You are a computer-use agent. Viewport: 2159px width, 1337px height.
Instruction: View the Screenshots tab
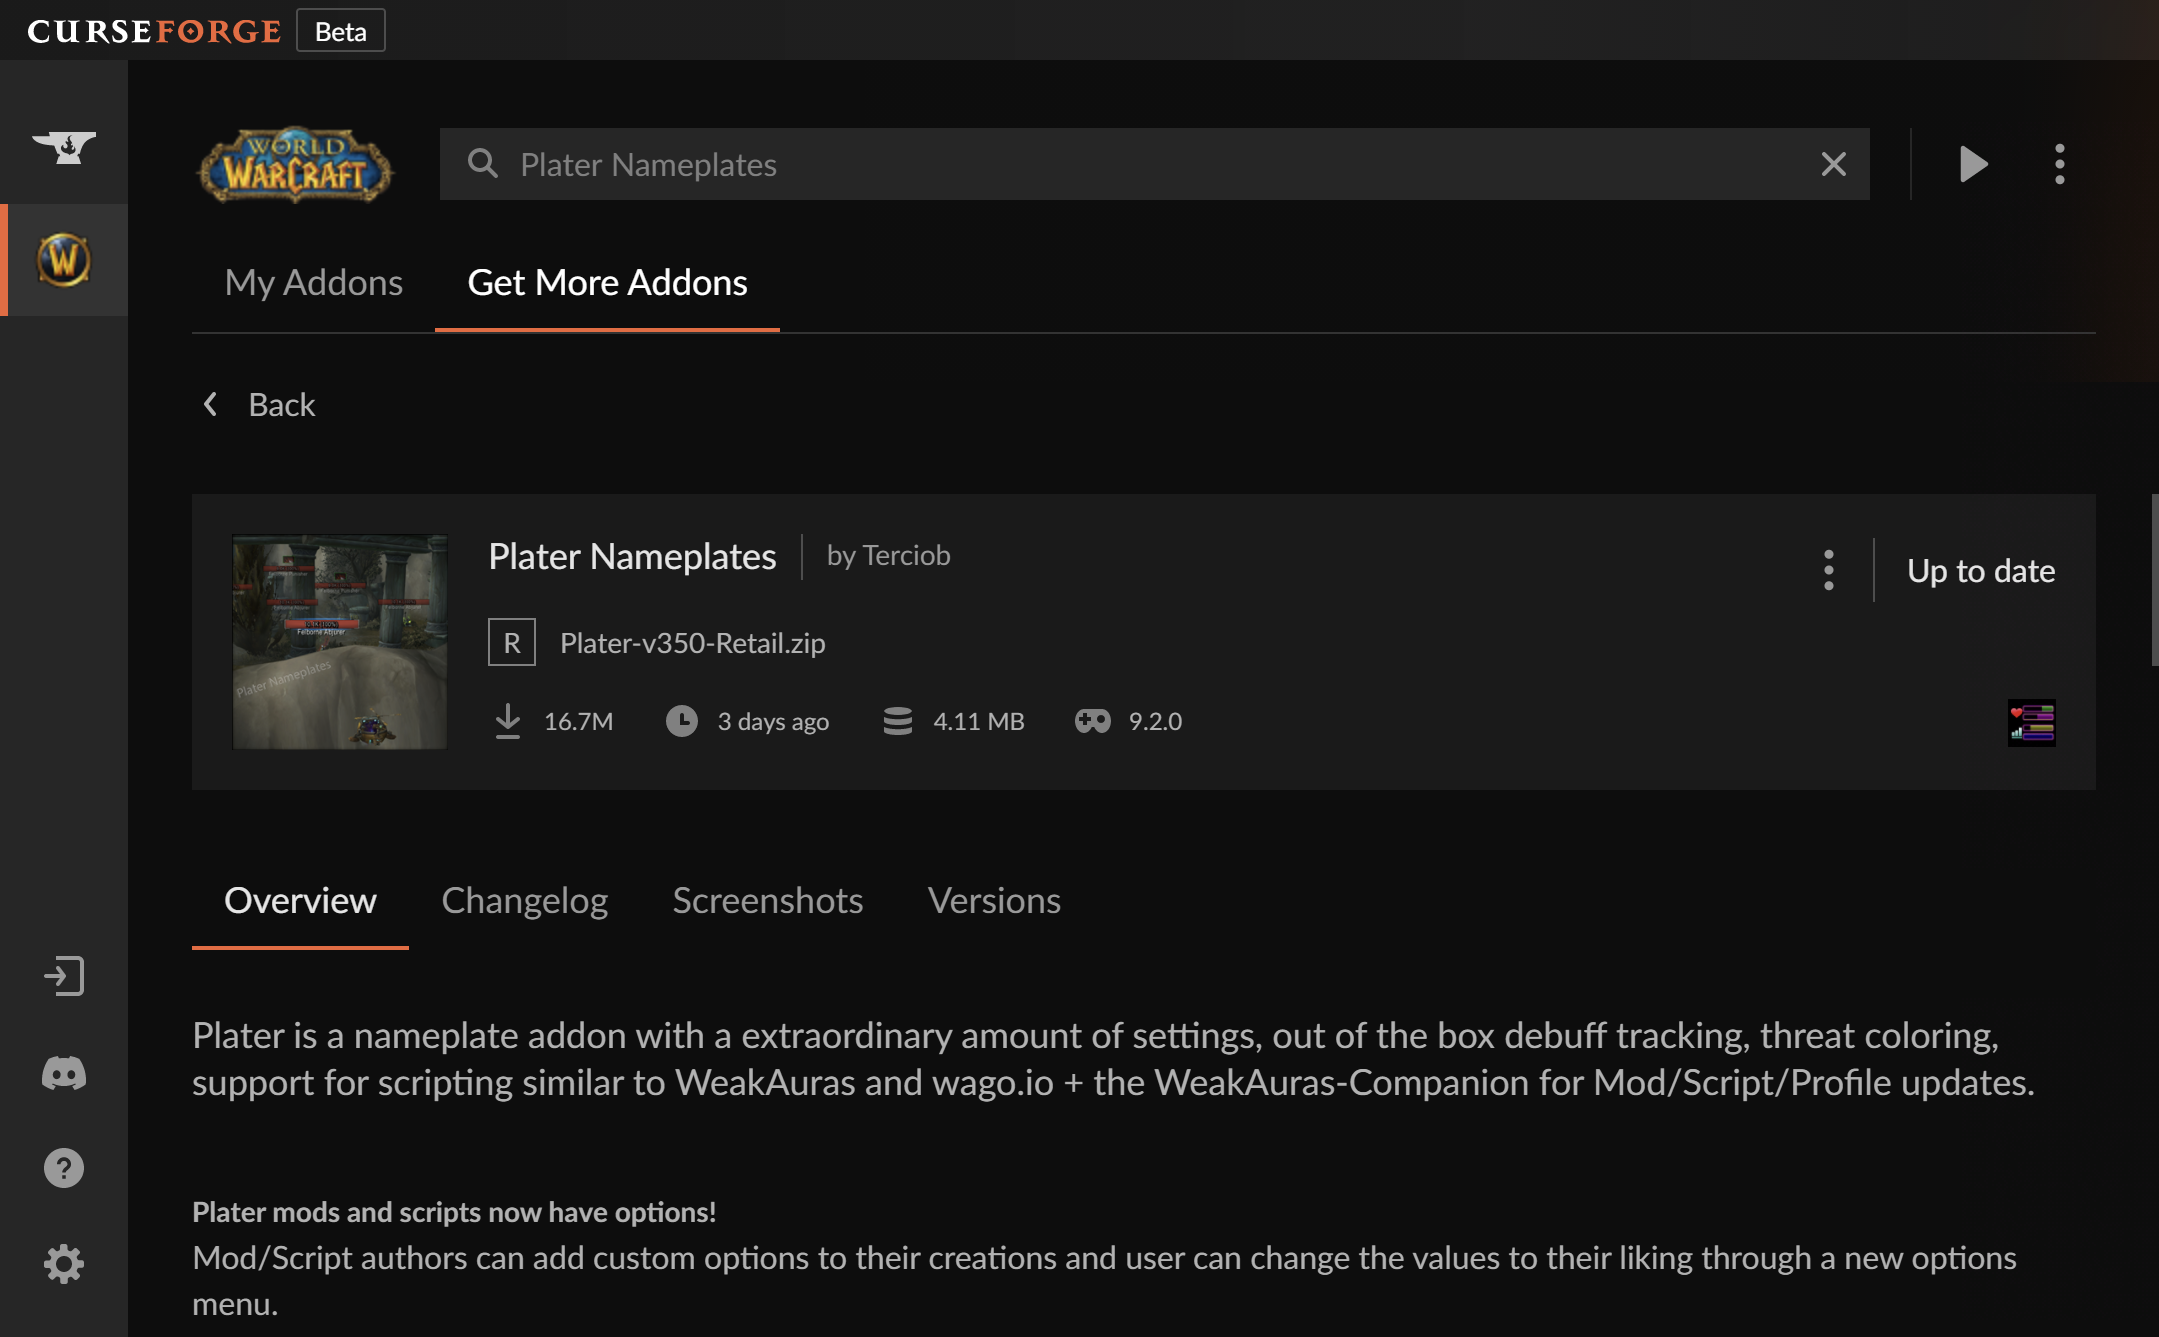[767, 901]
